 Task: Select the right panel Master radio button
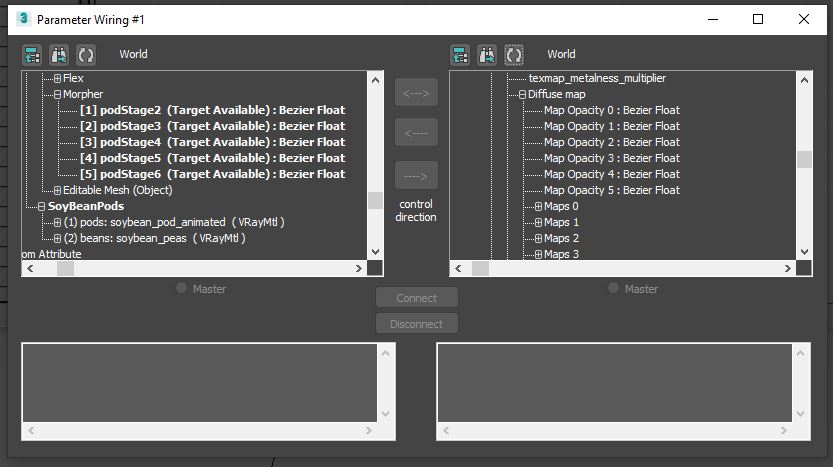[x=614, y=288]
